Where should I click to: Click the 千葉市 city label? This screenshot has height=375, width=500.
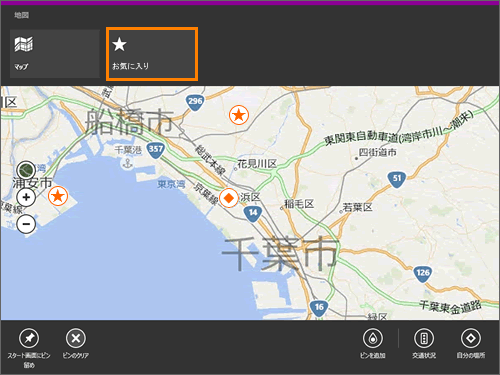(280, 253)
